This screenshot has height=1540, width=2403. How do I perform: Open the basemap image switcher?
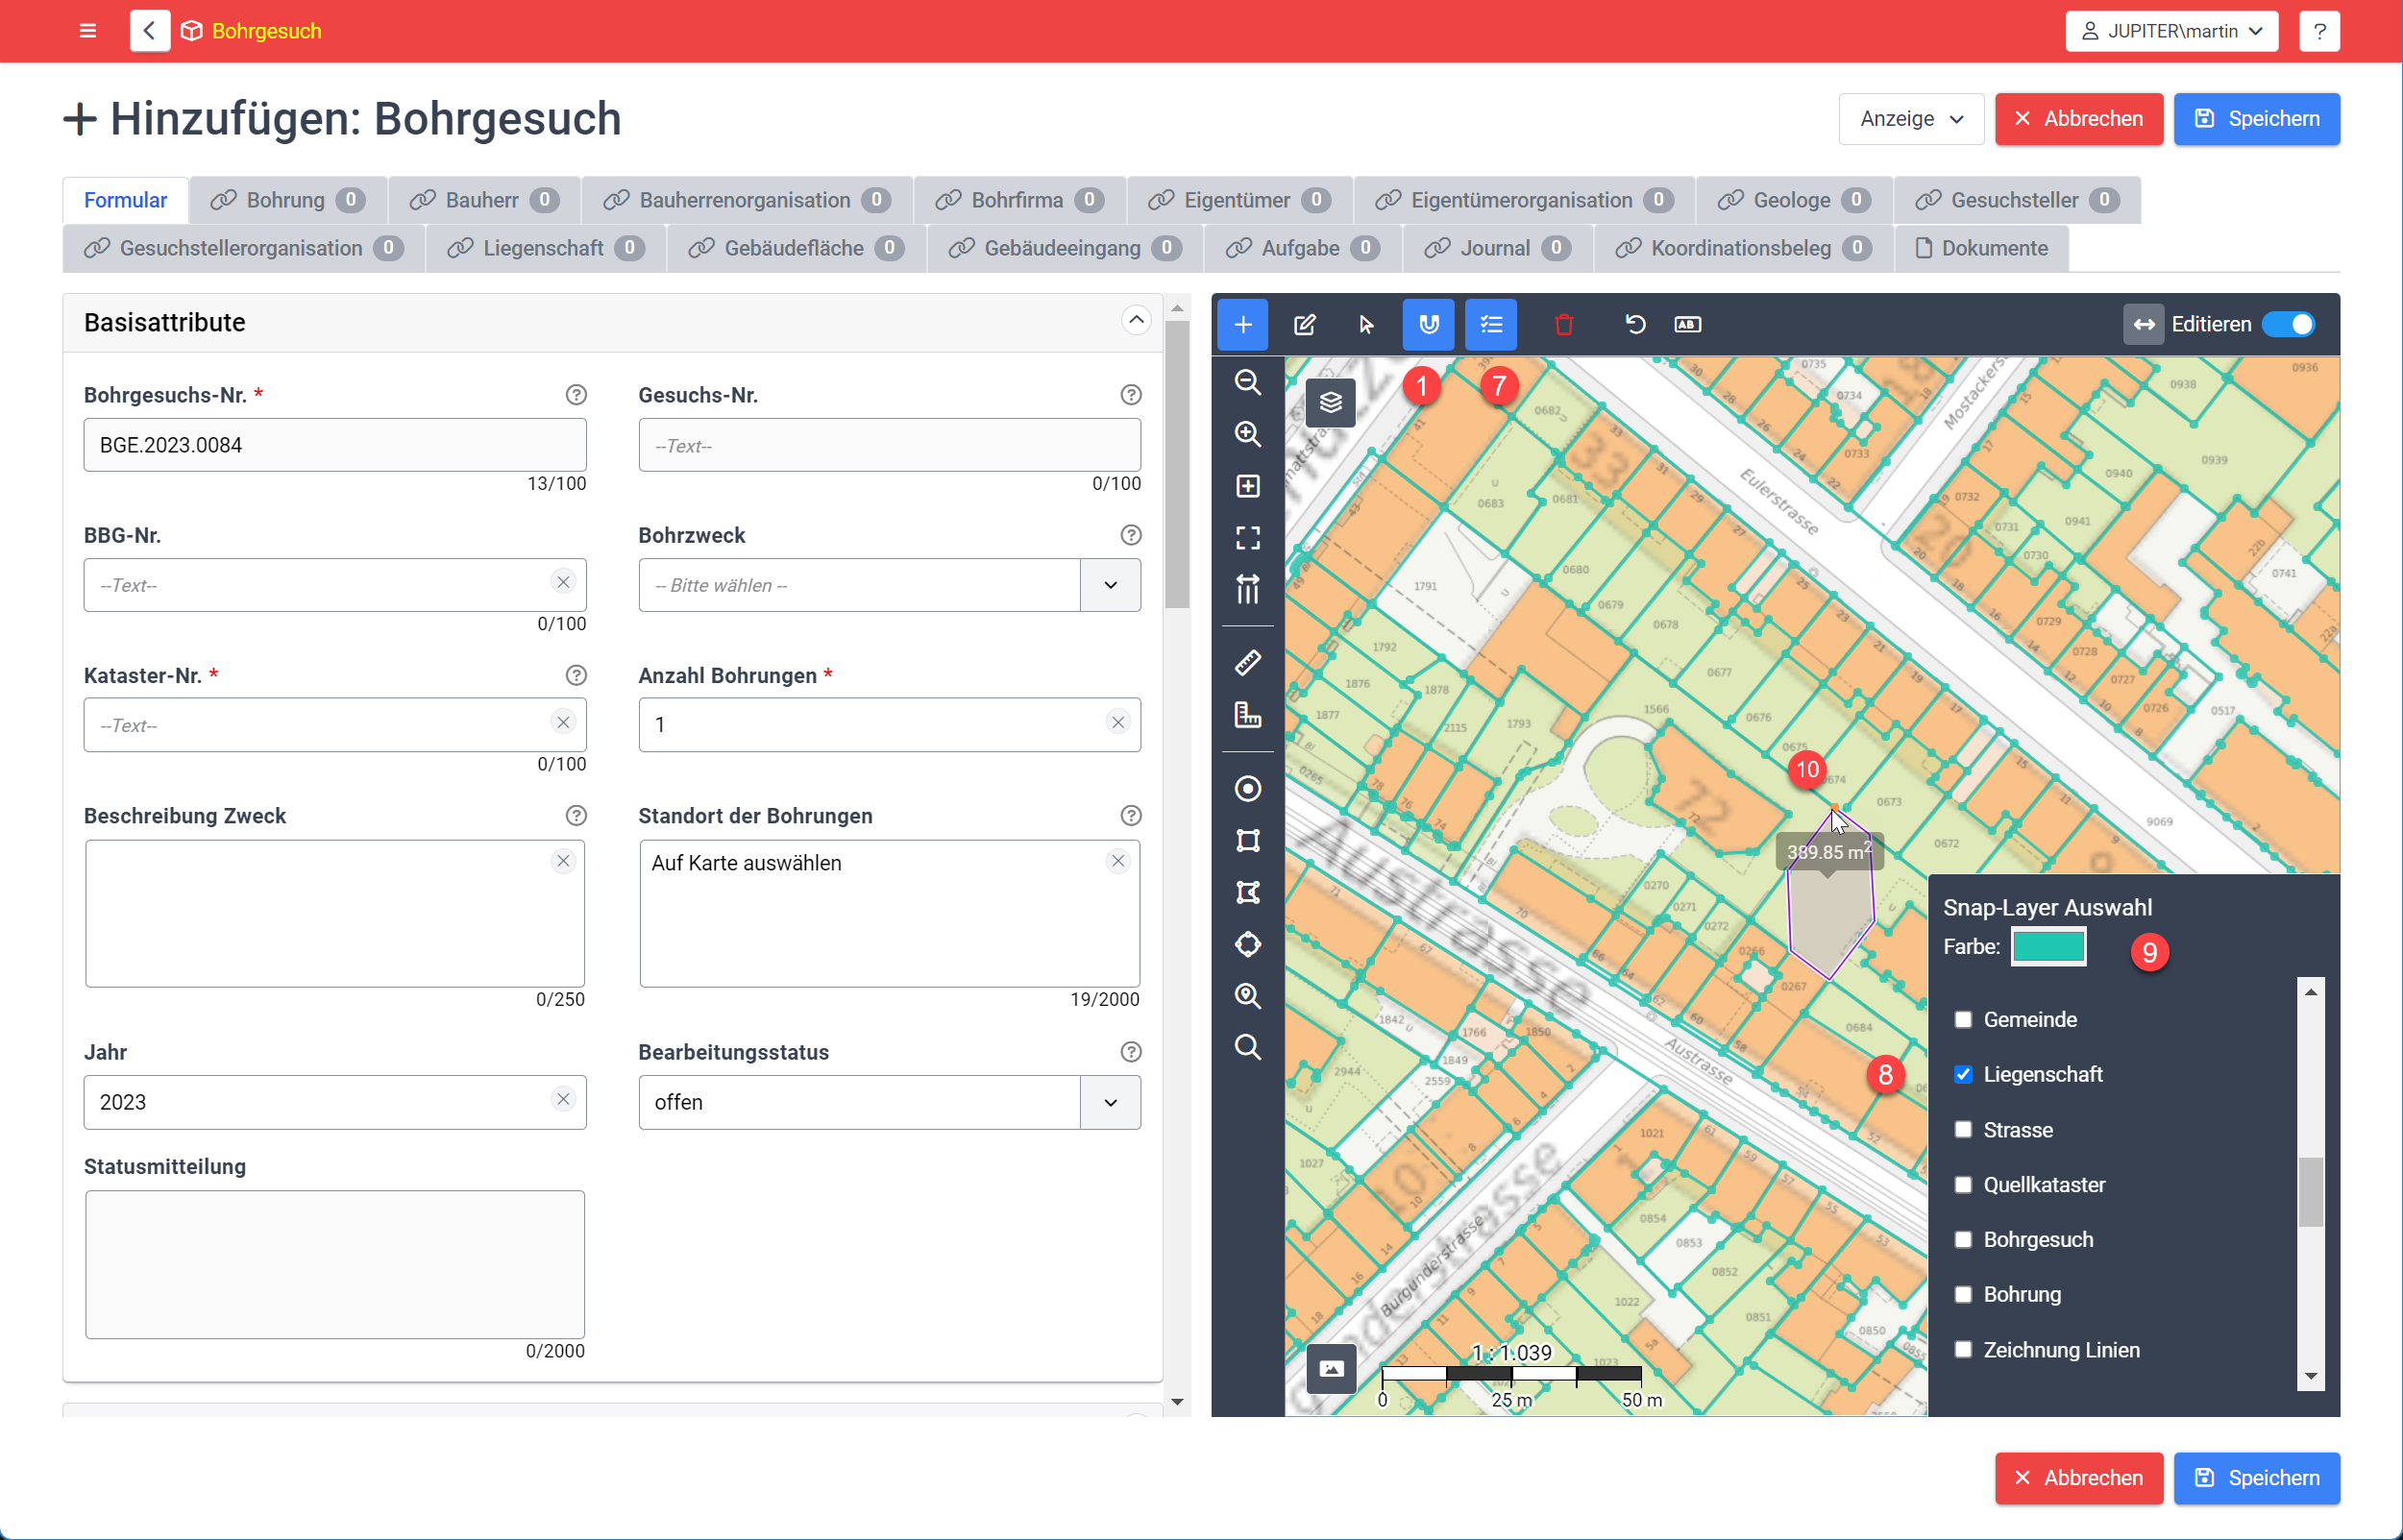click(x=1331, y=1368)
